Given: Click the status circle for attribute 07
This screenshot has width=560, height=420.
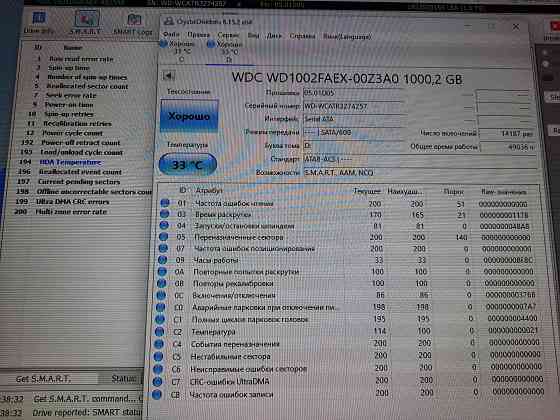Looking at the screenshot, I should [x=163, y=248].
